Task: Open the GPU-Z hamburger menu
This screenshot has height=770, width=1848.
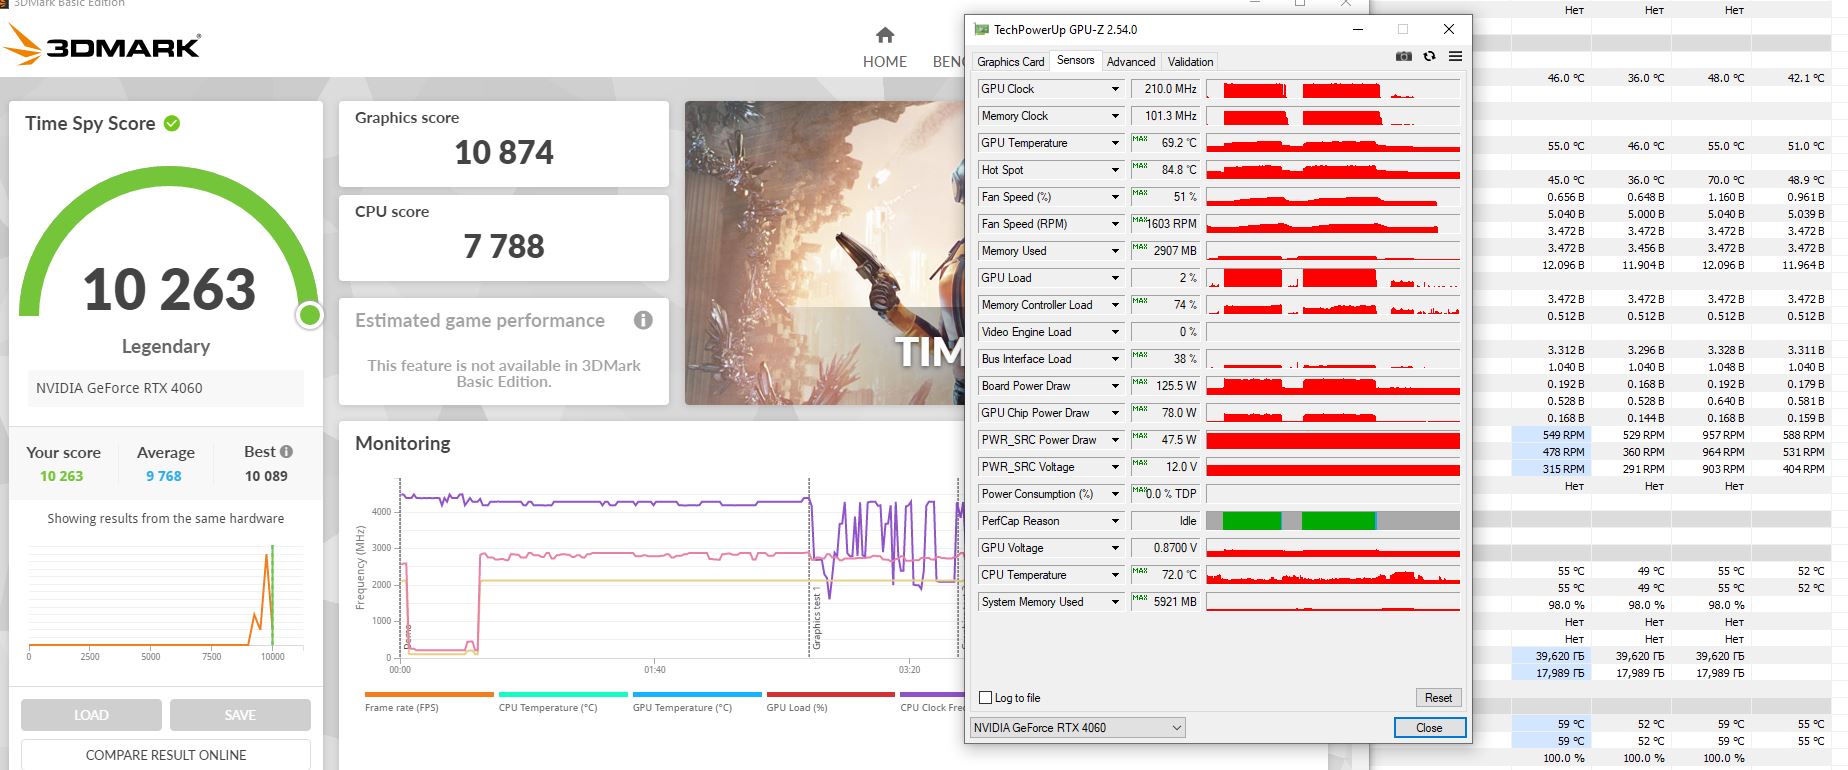Action: coord(1455,56)
